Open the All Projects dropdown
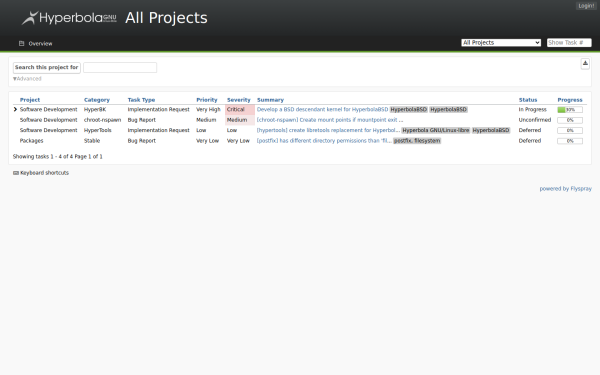The width and height of the screenshot is (600, 375). point(501,42)
